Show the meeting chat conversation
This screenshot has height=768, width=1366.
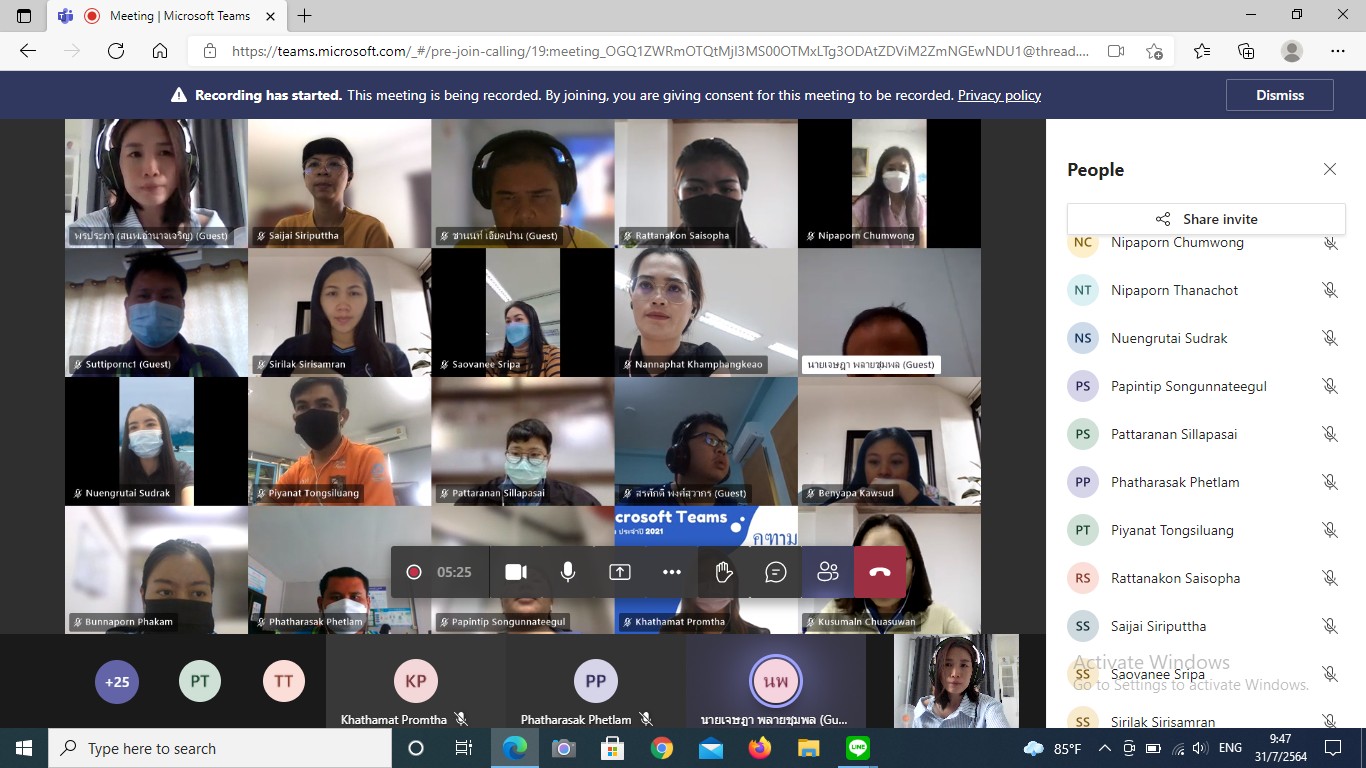tap(776, 572)
